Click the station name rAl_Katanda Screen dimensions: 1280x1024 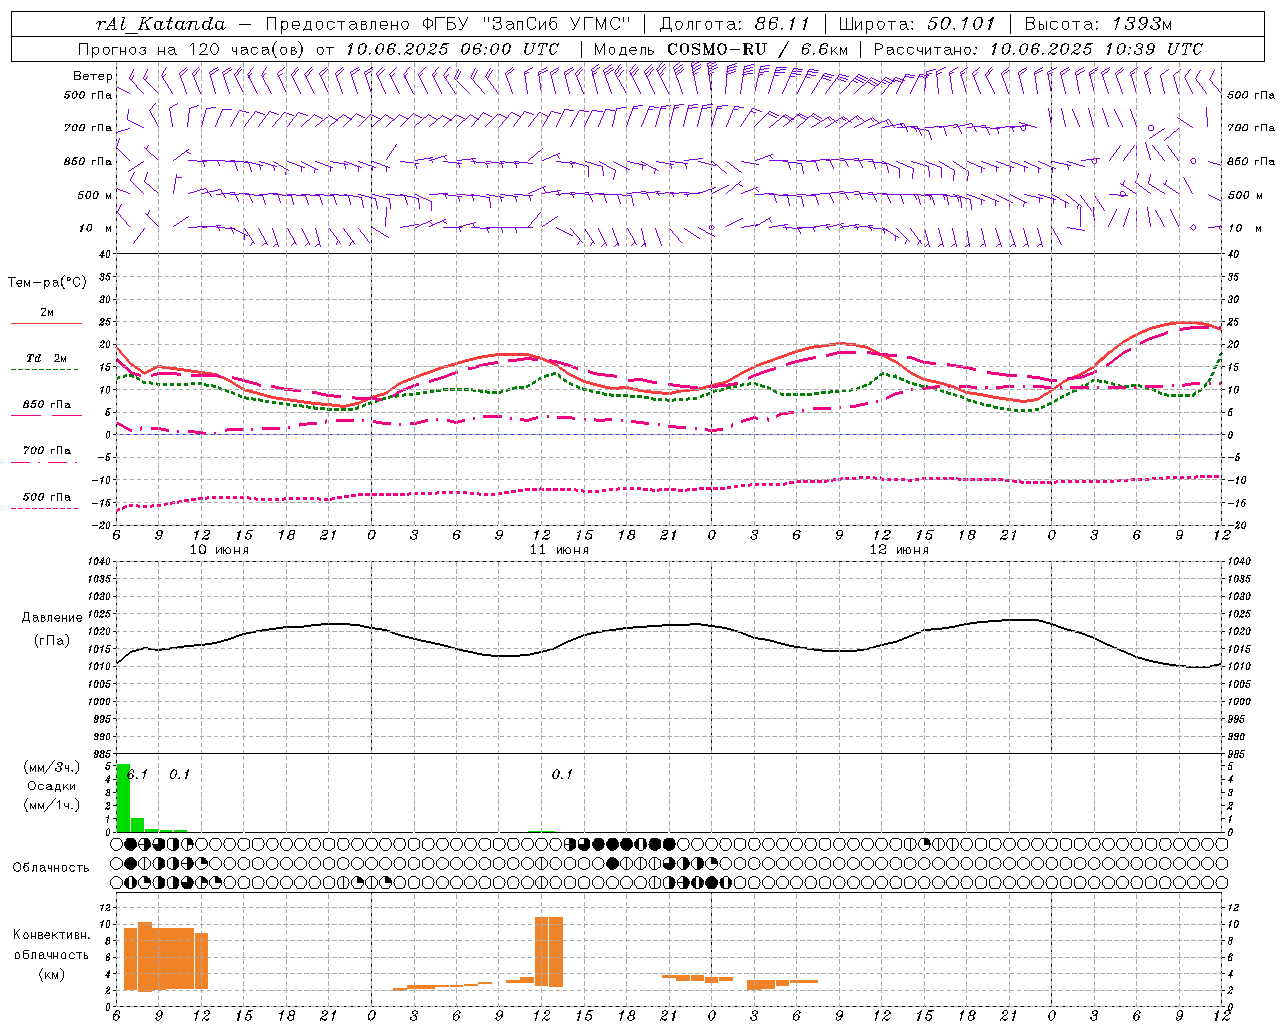(x=161, y=24)
